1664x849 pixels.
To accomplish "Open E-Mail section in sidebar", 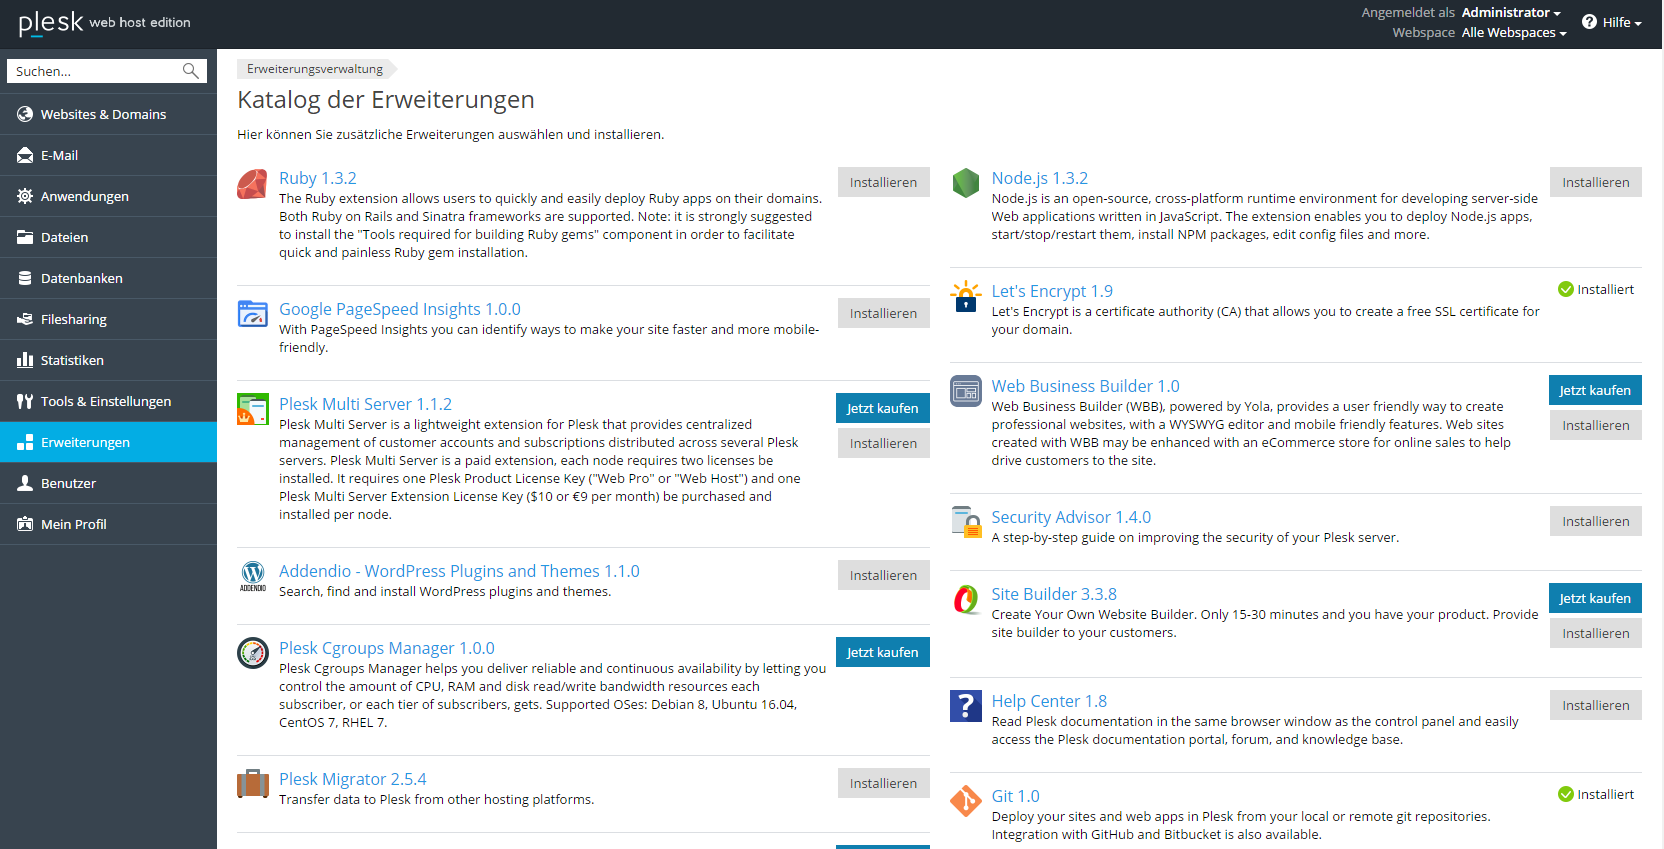I will 108,155.
